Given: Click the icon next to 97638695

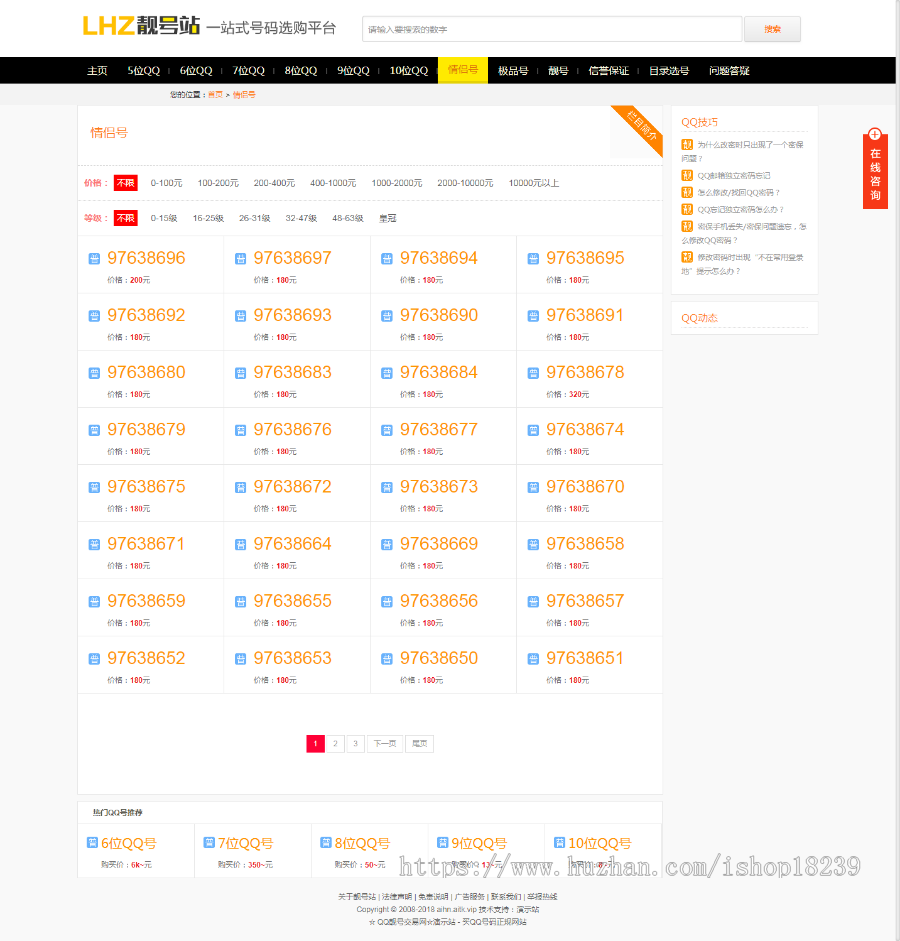Looking at the screenshot, I should point(533,259).
